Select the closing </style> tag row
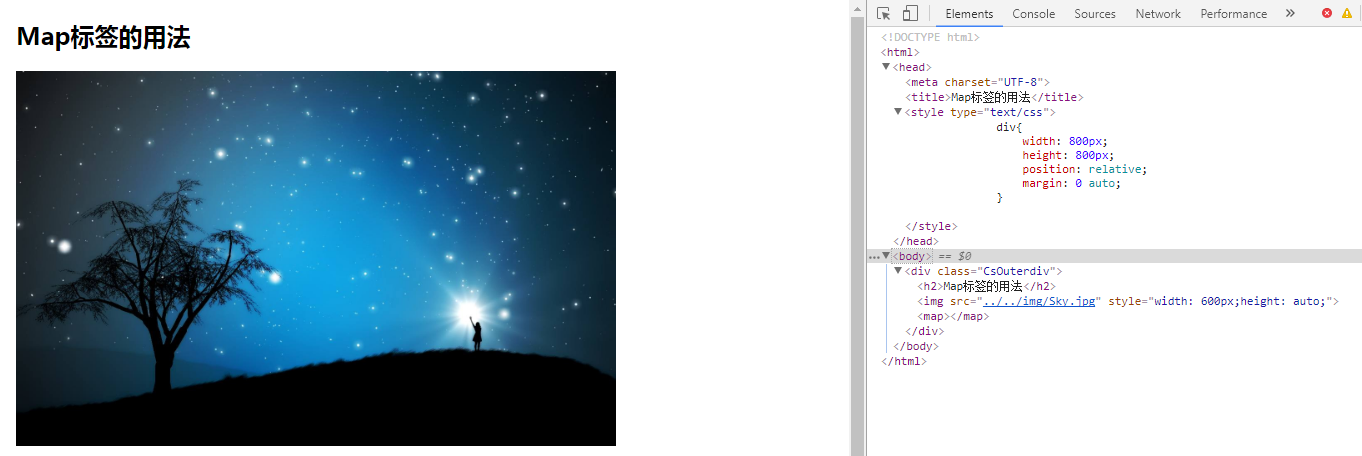The width and height of the screenshot is (1362, 456). click(931, 227)
